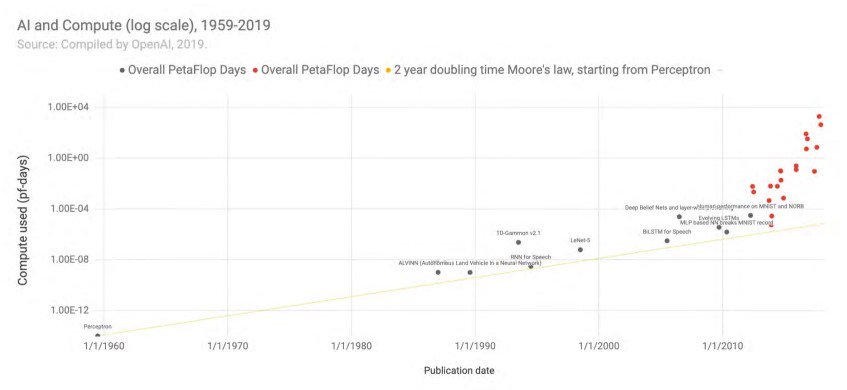This screenshot has width=847, height=390.
Task: Toggle the Moore's law legend entry
Action: tap(548, 70)
